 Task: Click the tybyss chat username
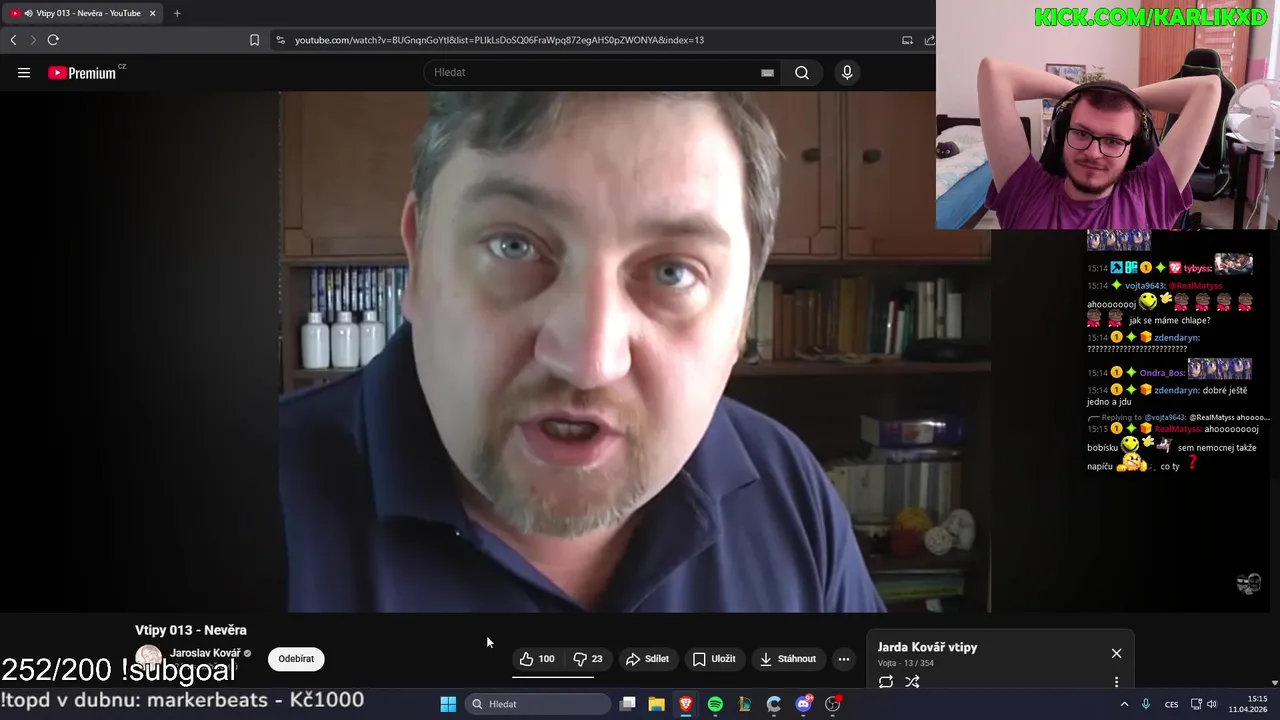point(1198,268)
